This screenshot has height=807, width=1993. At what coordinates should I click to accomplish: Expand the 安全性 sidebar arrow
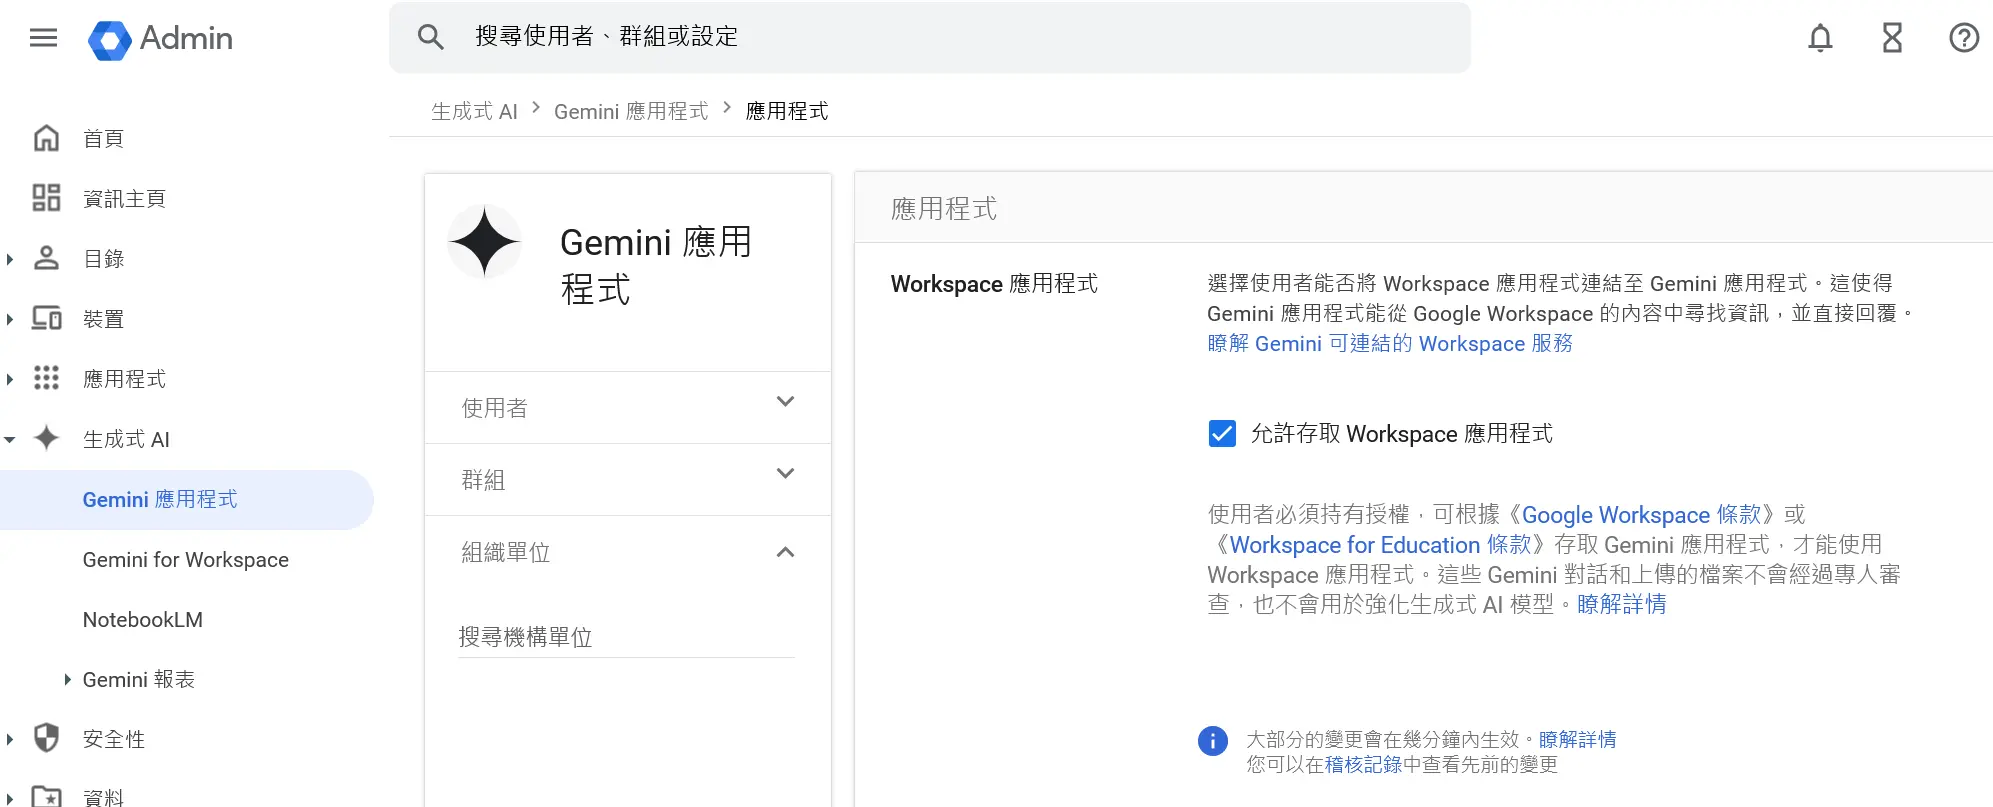(x=10, y=739)
